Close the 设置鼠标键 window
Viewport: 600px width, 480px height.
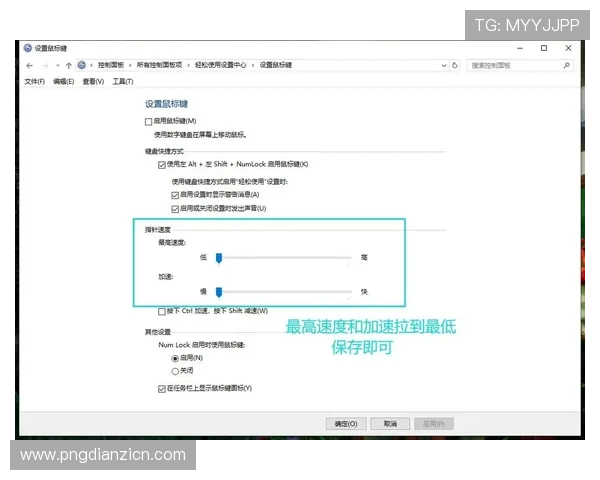tap(568, 48)
